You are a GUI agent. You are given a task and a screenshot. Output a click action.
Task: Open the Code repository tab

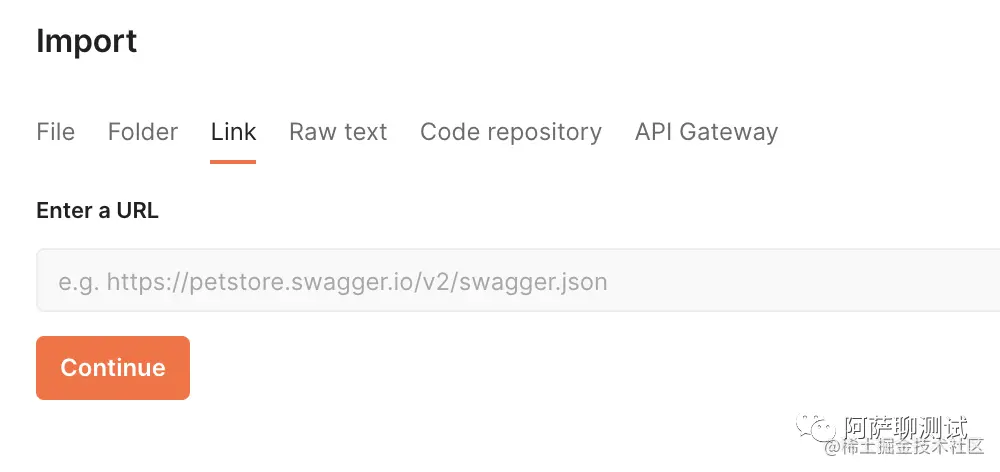(x=511, y=132)
